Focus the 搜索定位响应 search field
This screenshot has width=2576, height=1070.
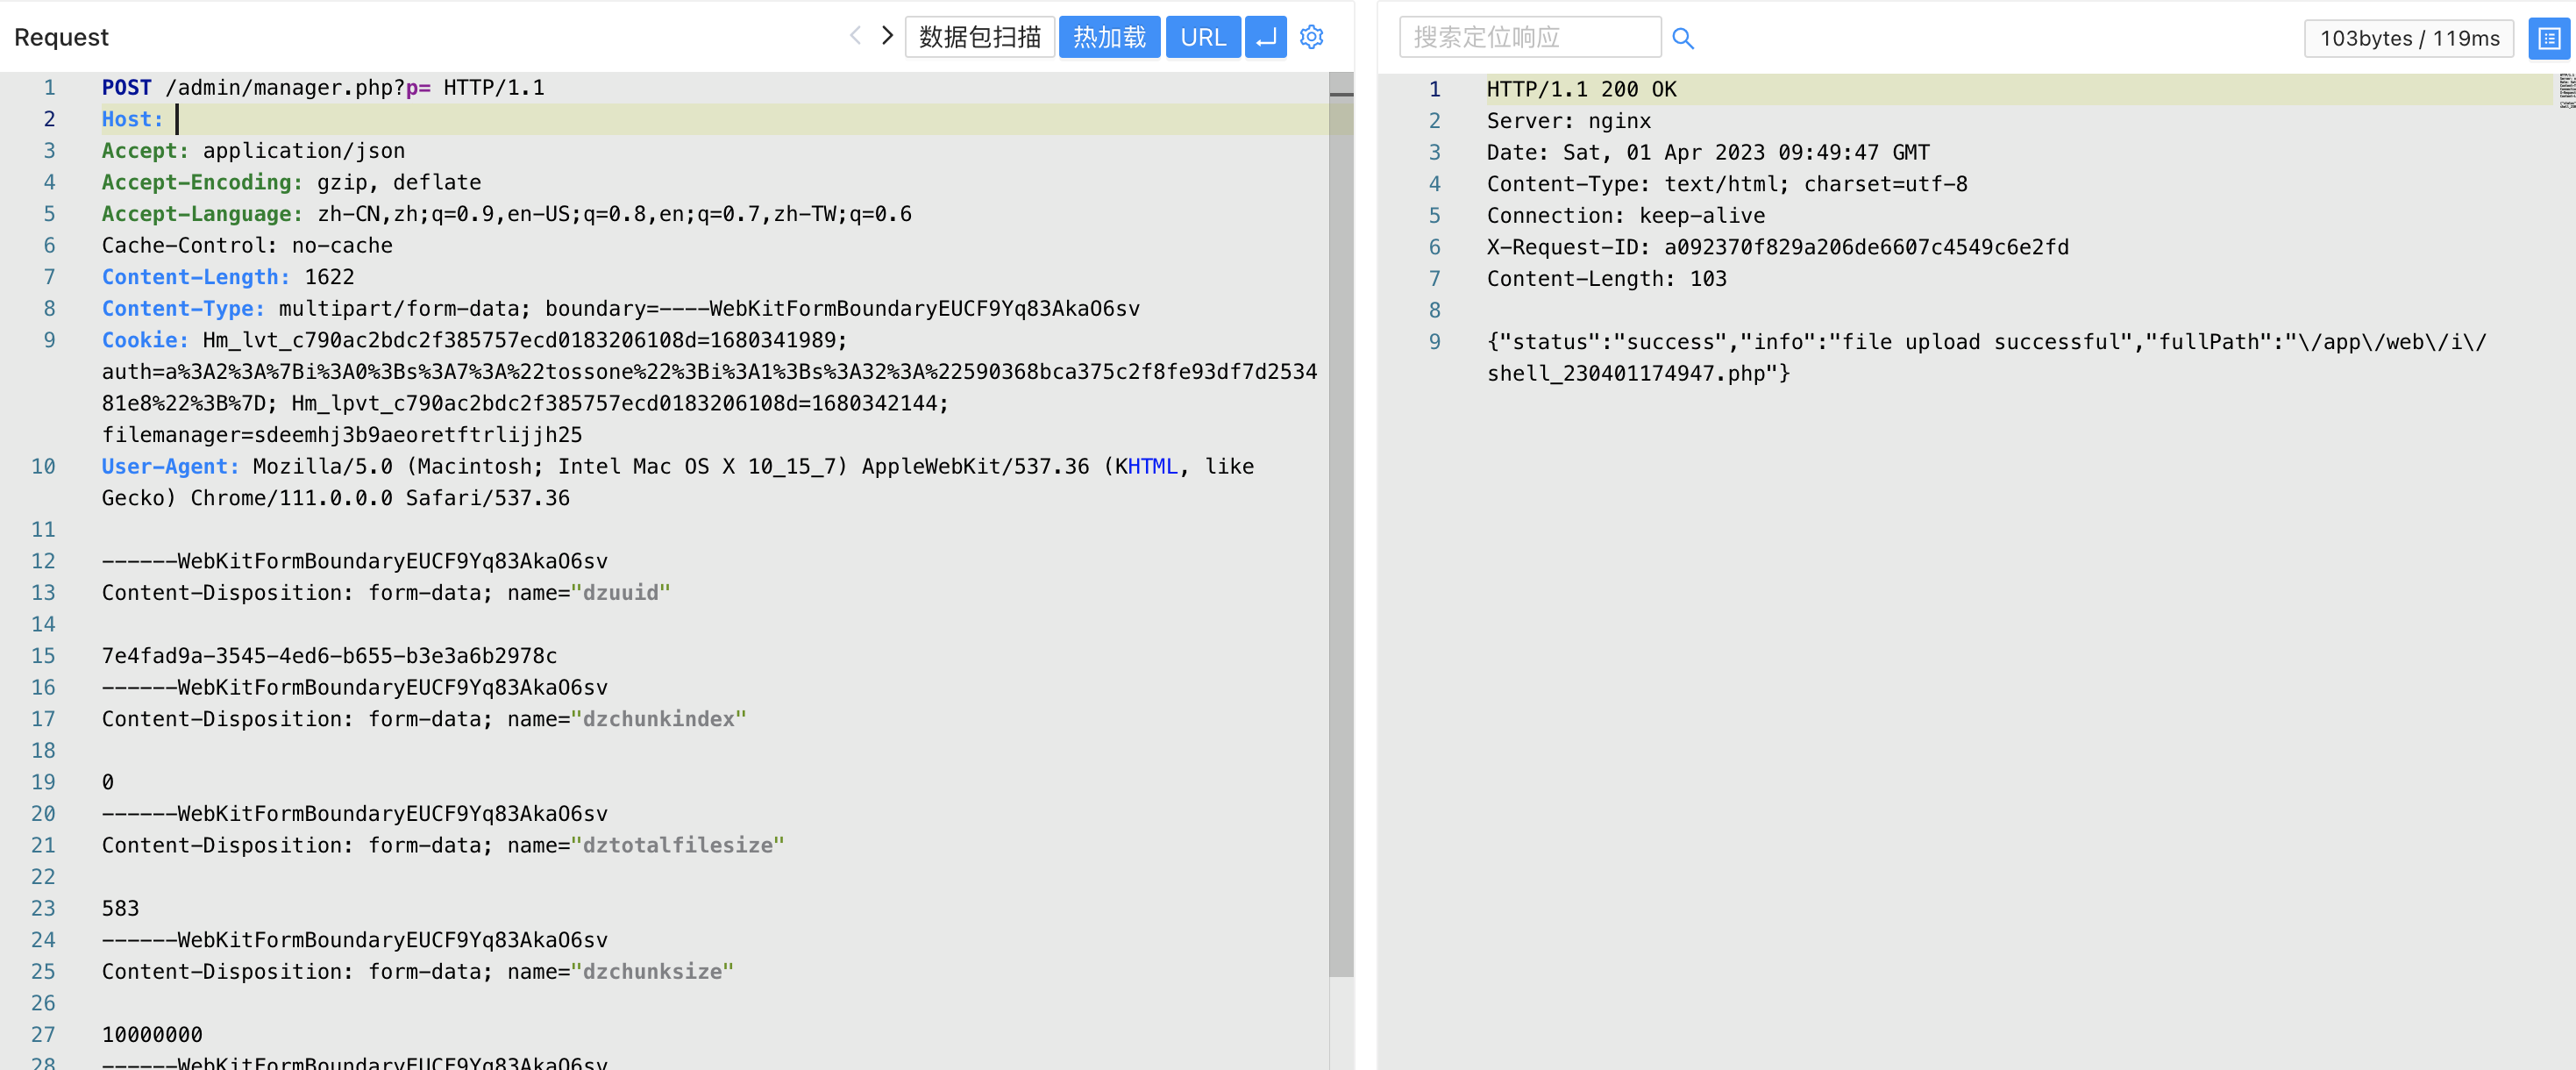(x=1529, y=37)
